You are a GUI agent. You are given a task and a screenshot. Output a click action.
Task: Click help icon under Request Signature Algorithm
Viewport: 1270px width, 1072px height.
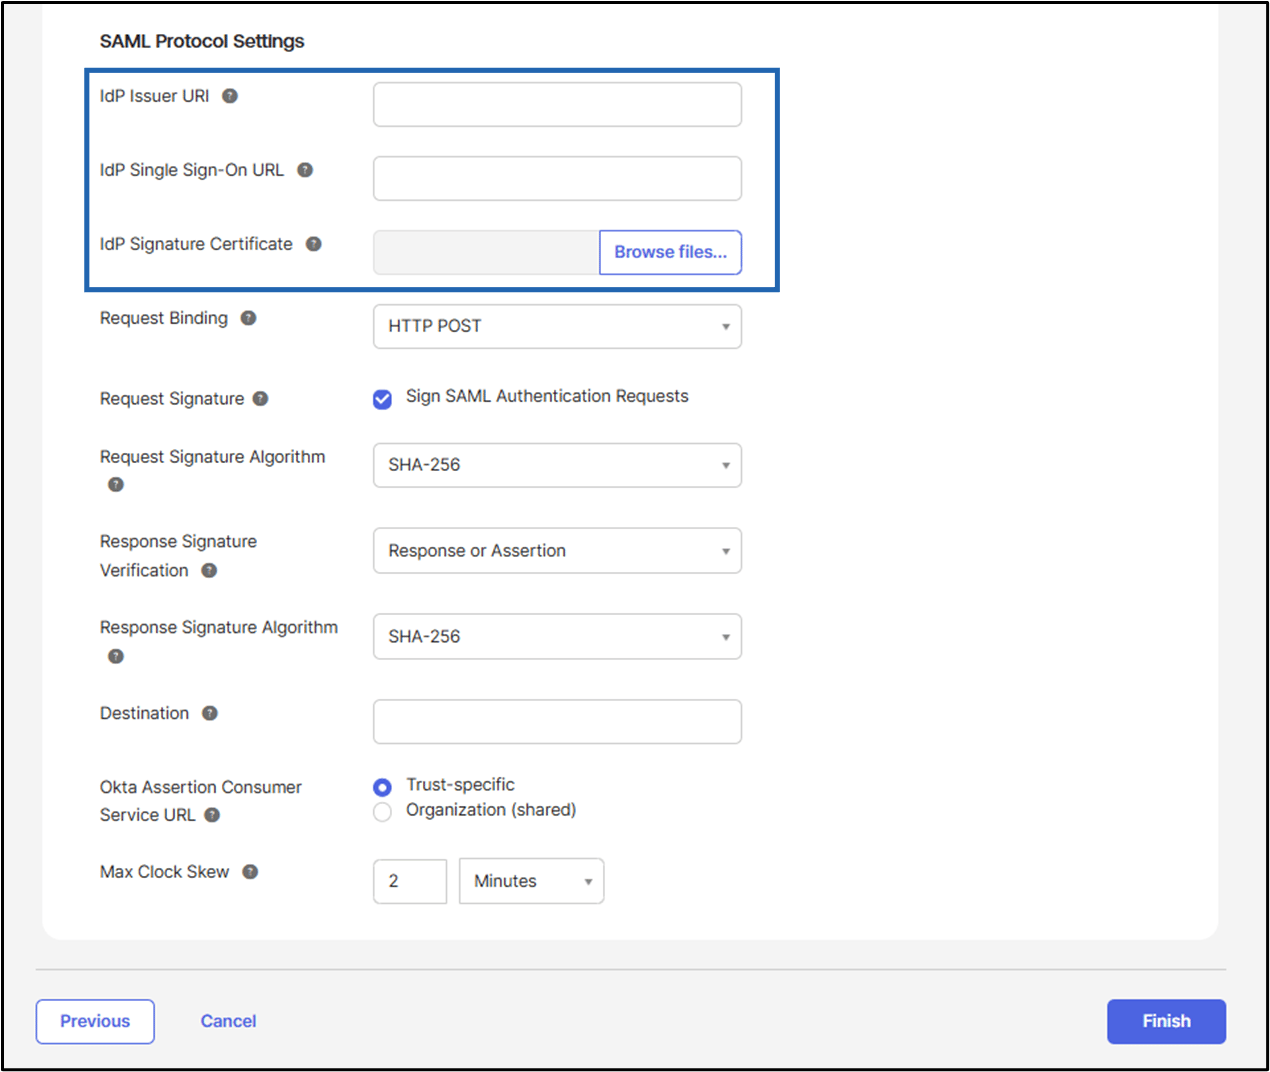click(x=116, y=485)
